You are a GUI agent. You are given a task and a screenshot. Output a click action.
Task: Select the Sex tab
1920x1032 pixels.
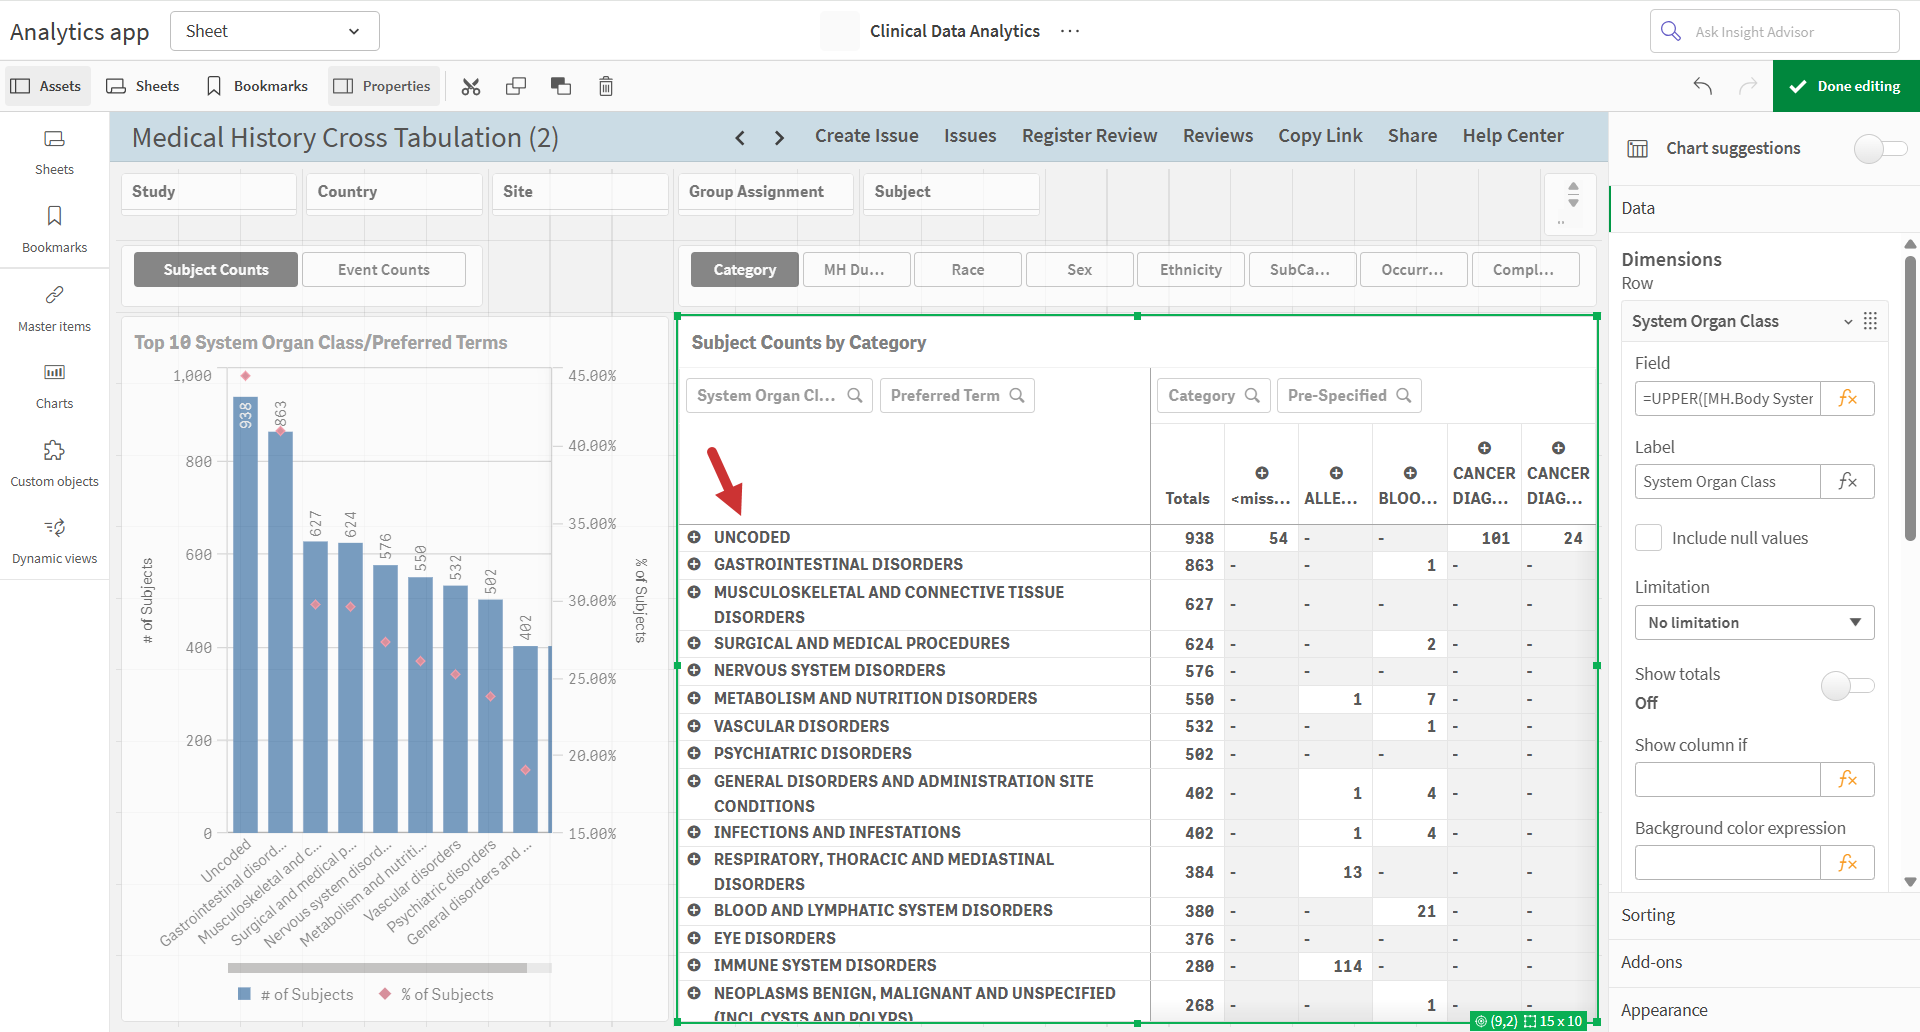[1080, 270]
